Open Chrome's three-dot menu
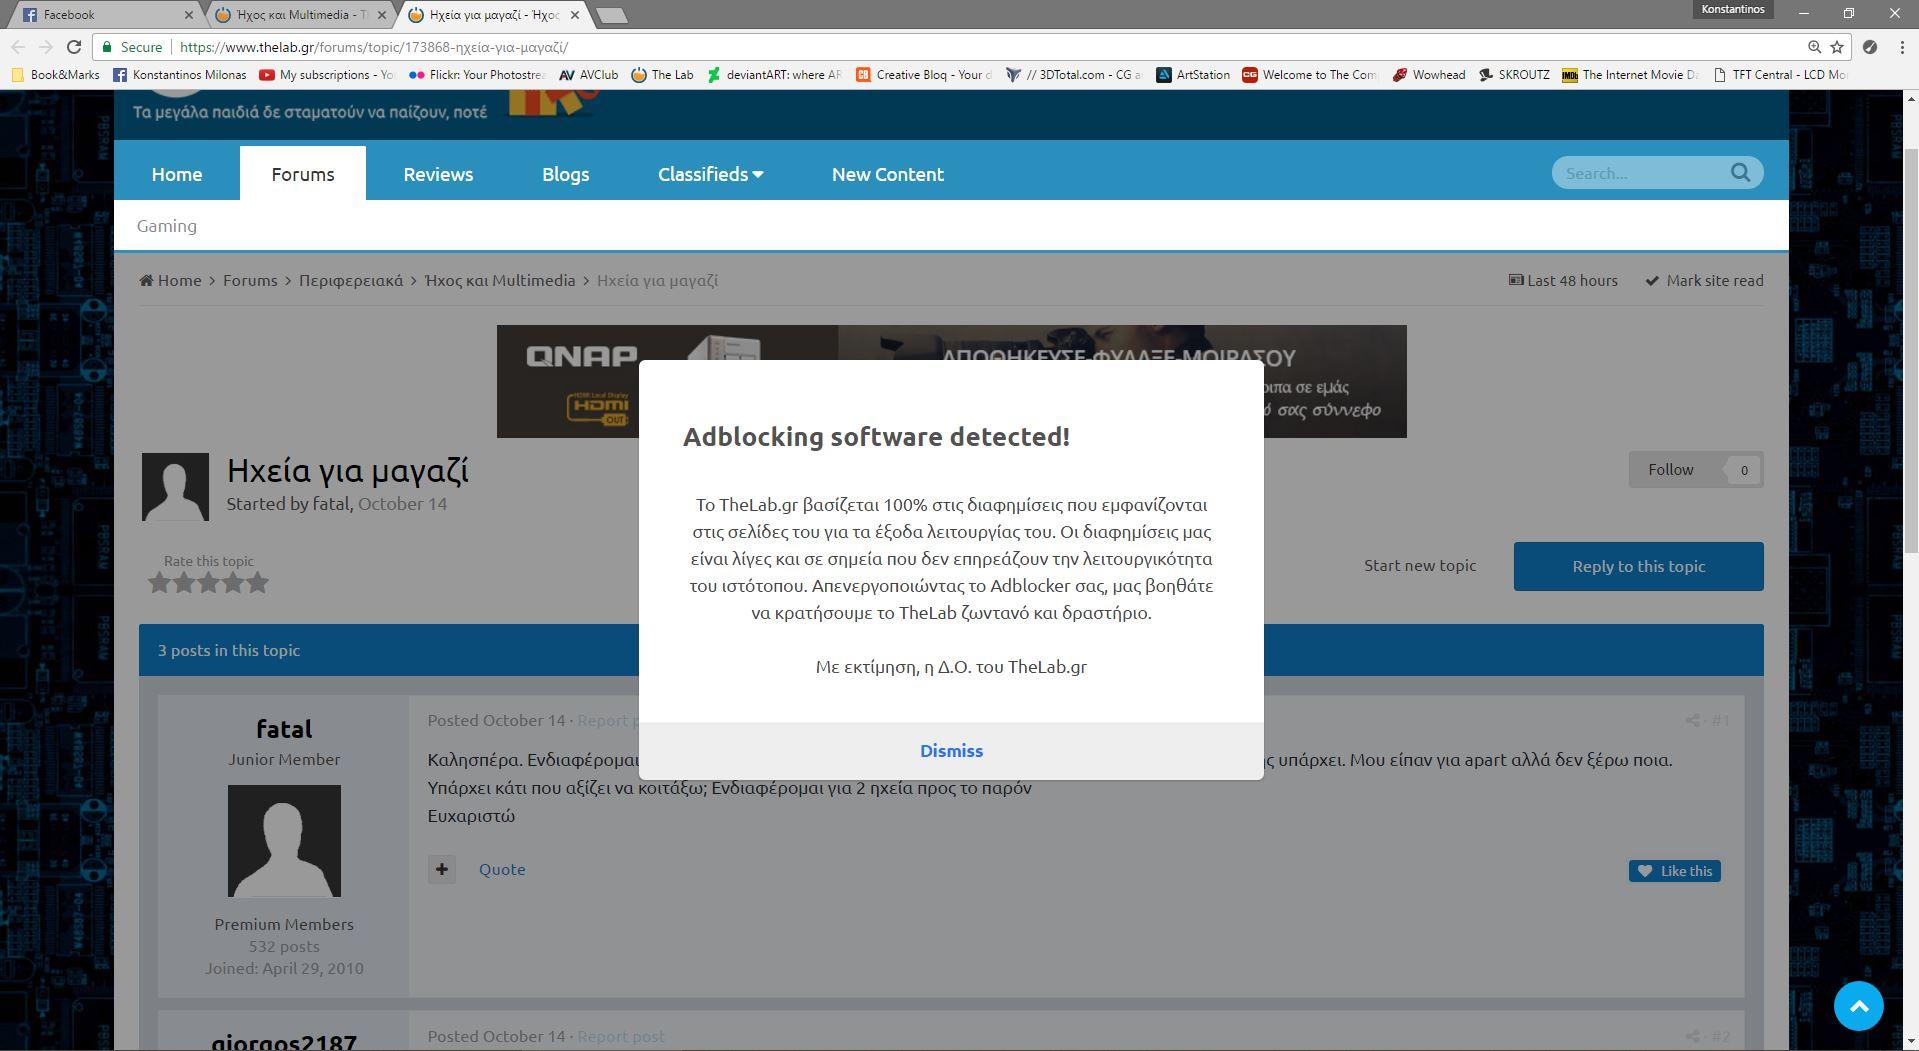 [x=1901, y=47]
